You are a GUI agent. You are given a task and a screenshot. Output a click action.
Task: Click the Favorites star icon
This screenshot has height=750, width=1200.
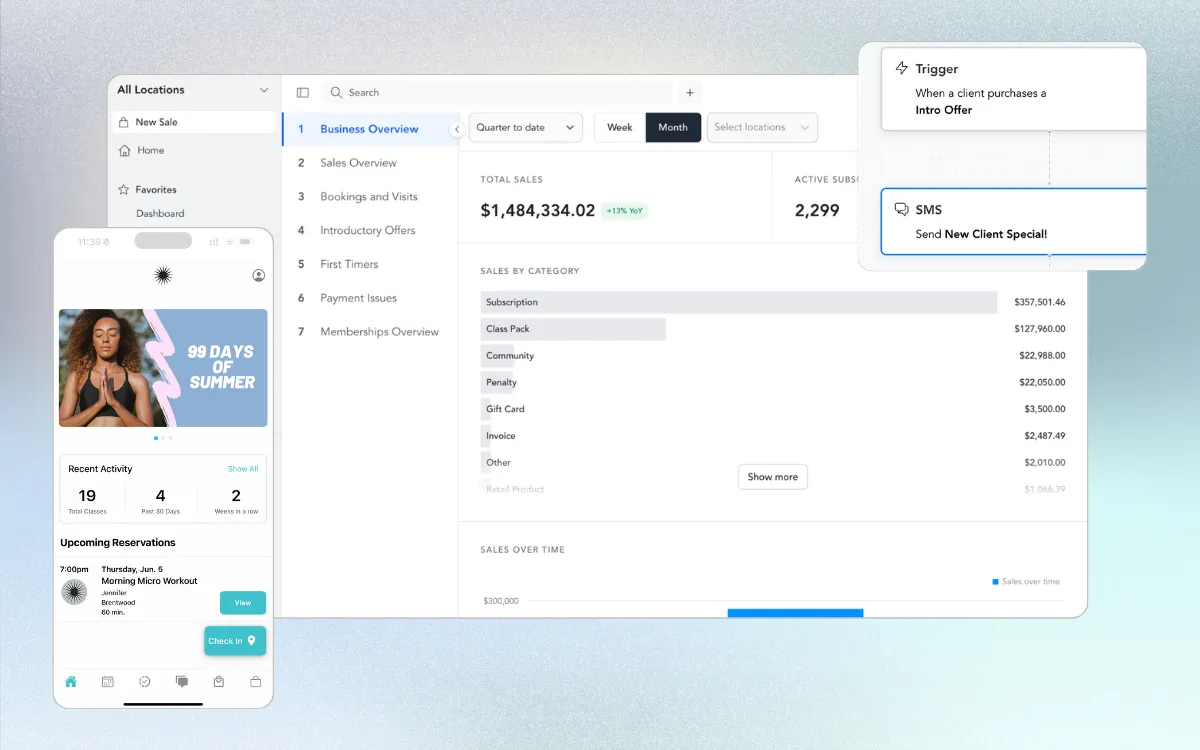pyautogui.click(x=124, y=189)
